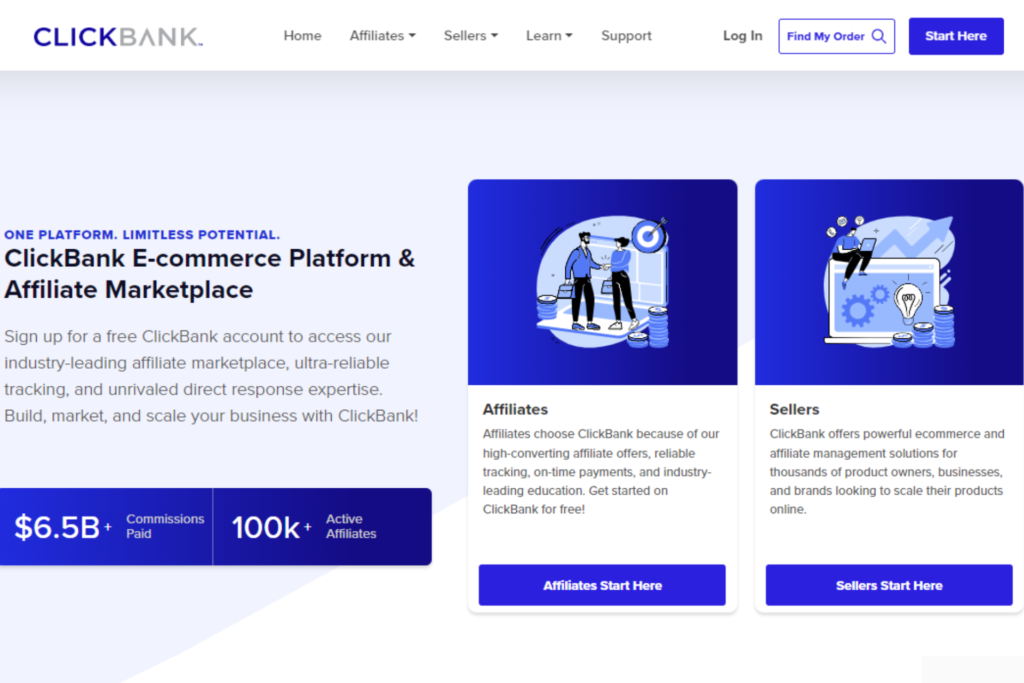Click the Sellers card heading

794,409
